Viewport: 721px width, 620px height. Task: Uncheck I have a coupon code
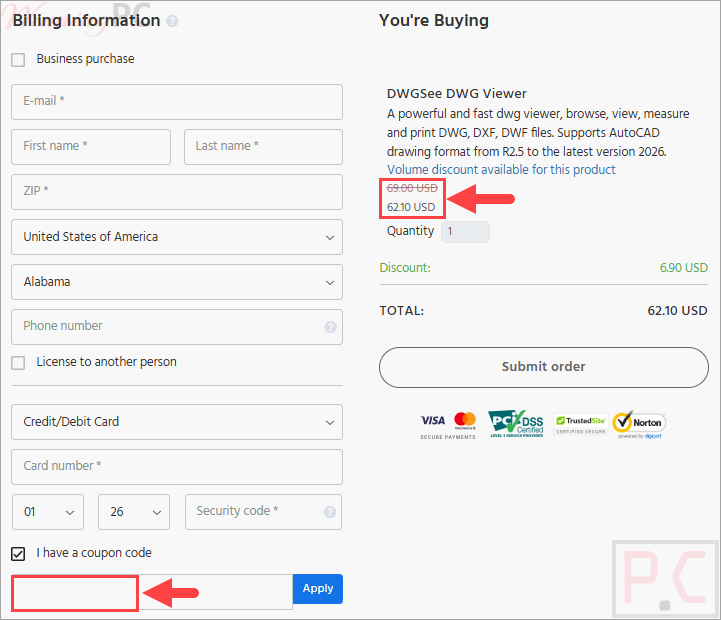(x=18, y=554)
